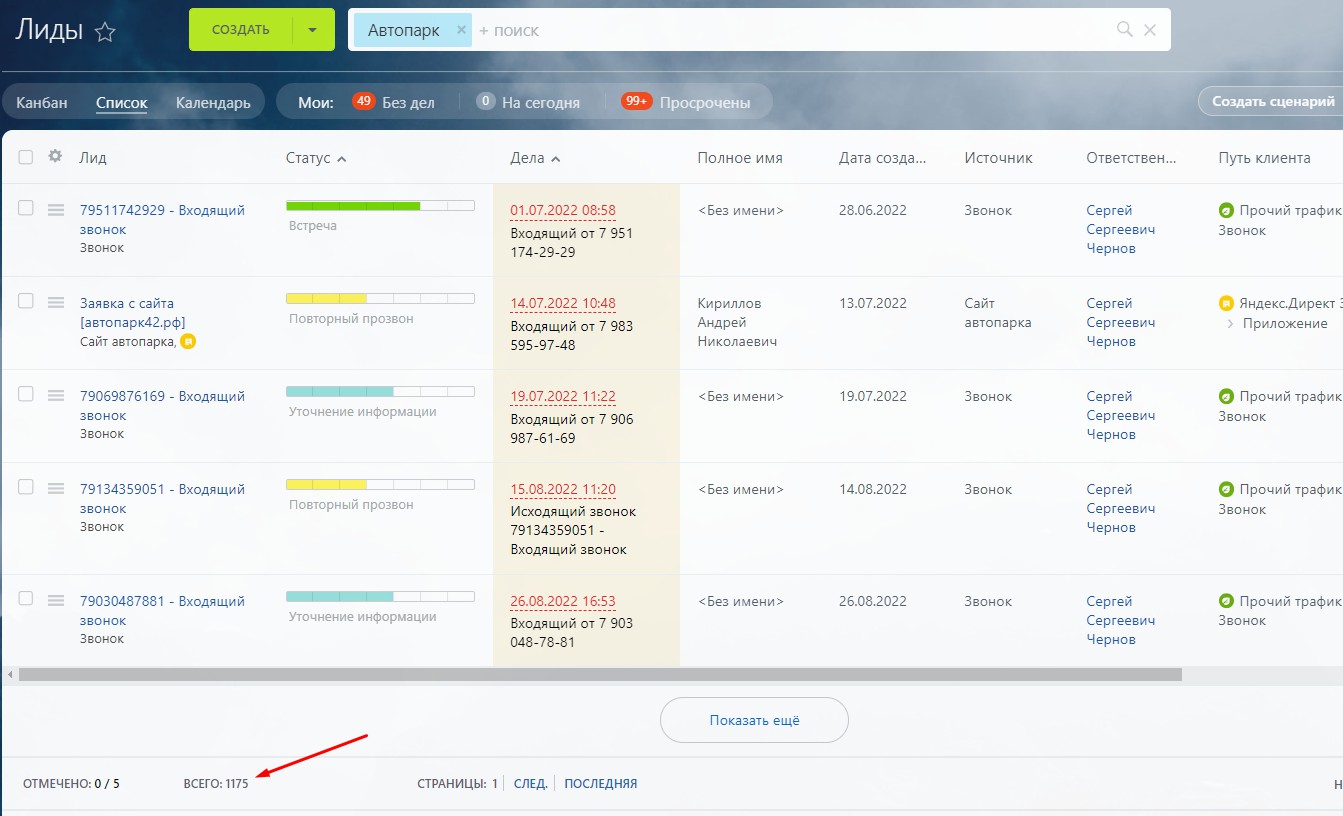Viewport: 1343px width, 816px height.
Task: Open lead 79030487881 - Входящий звонок
Action: point(162,611)
